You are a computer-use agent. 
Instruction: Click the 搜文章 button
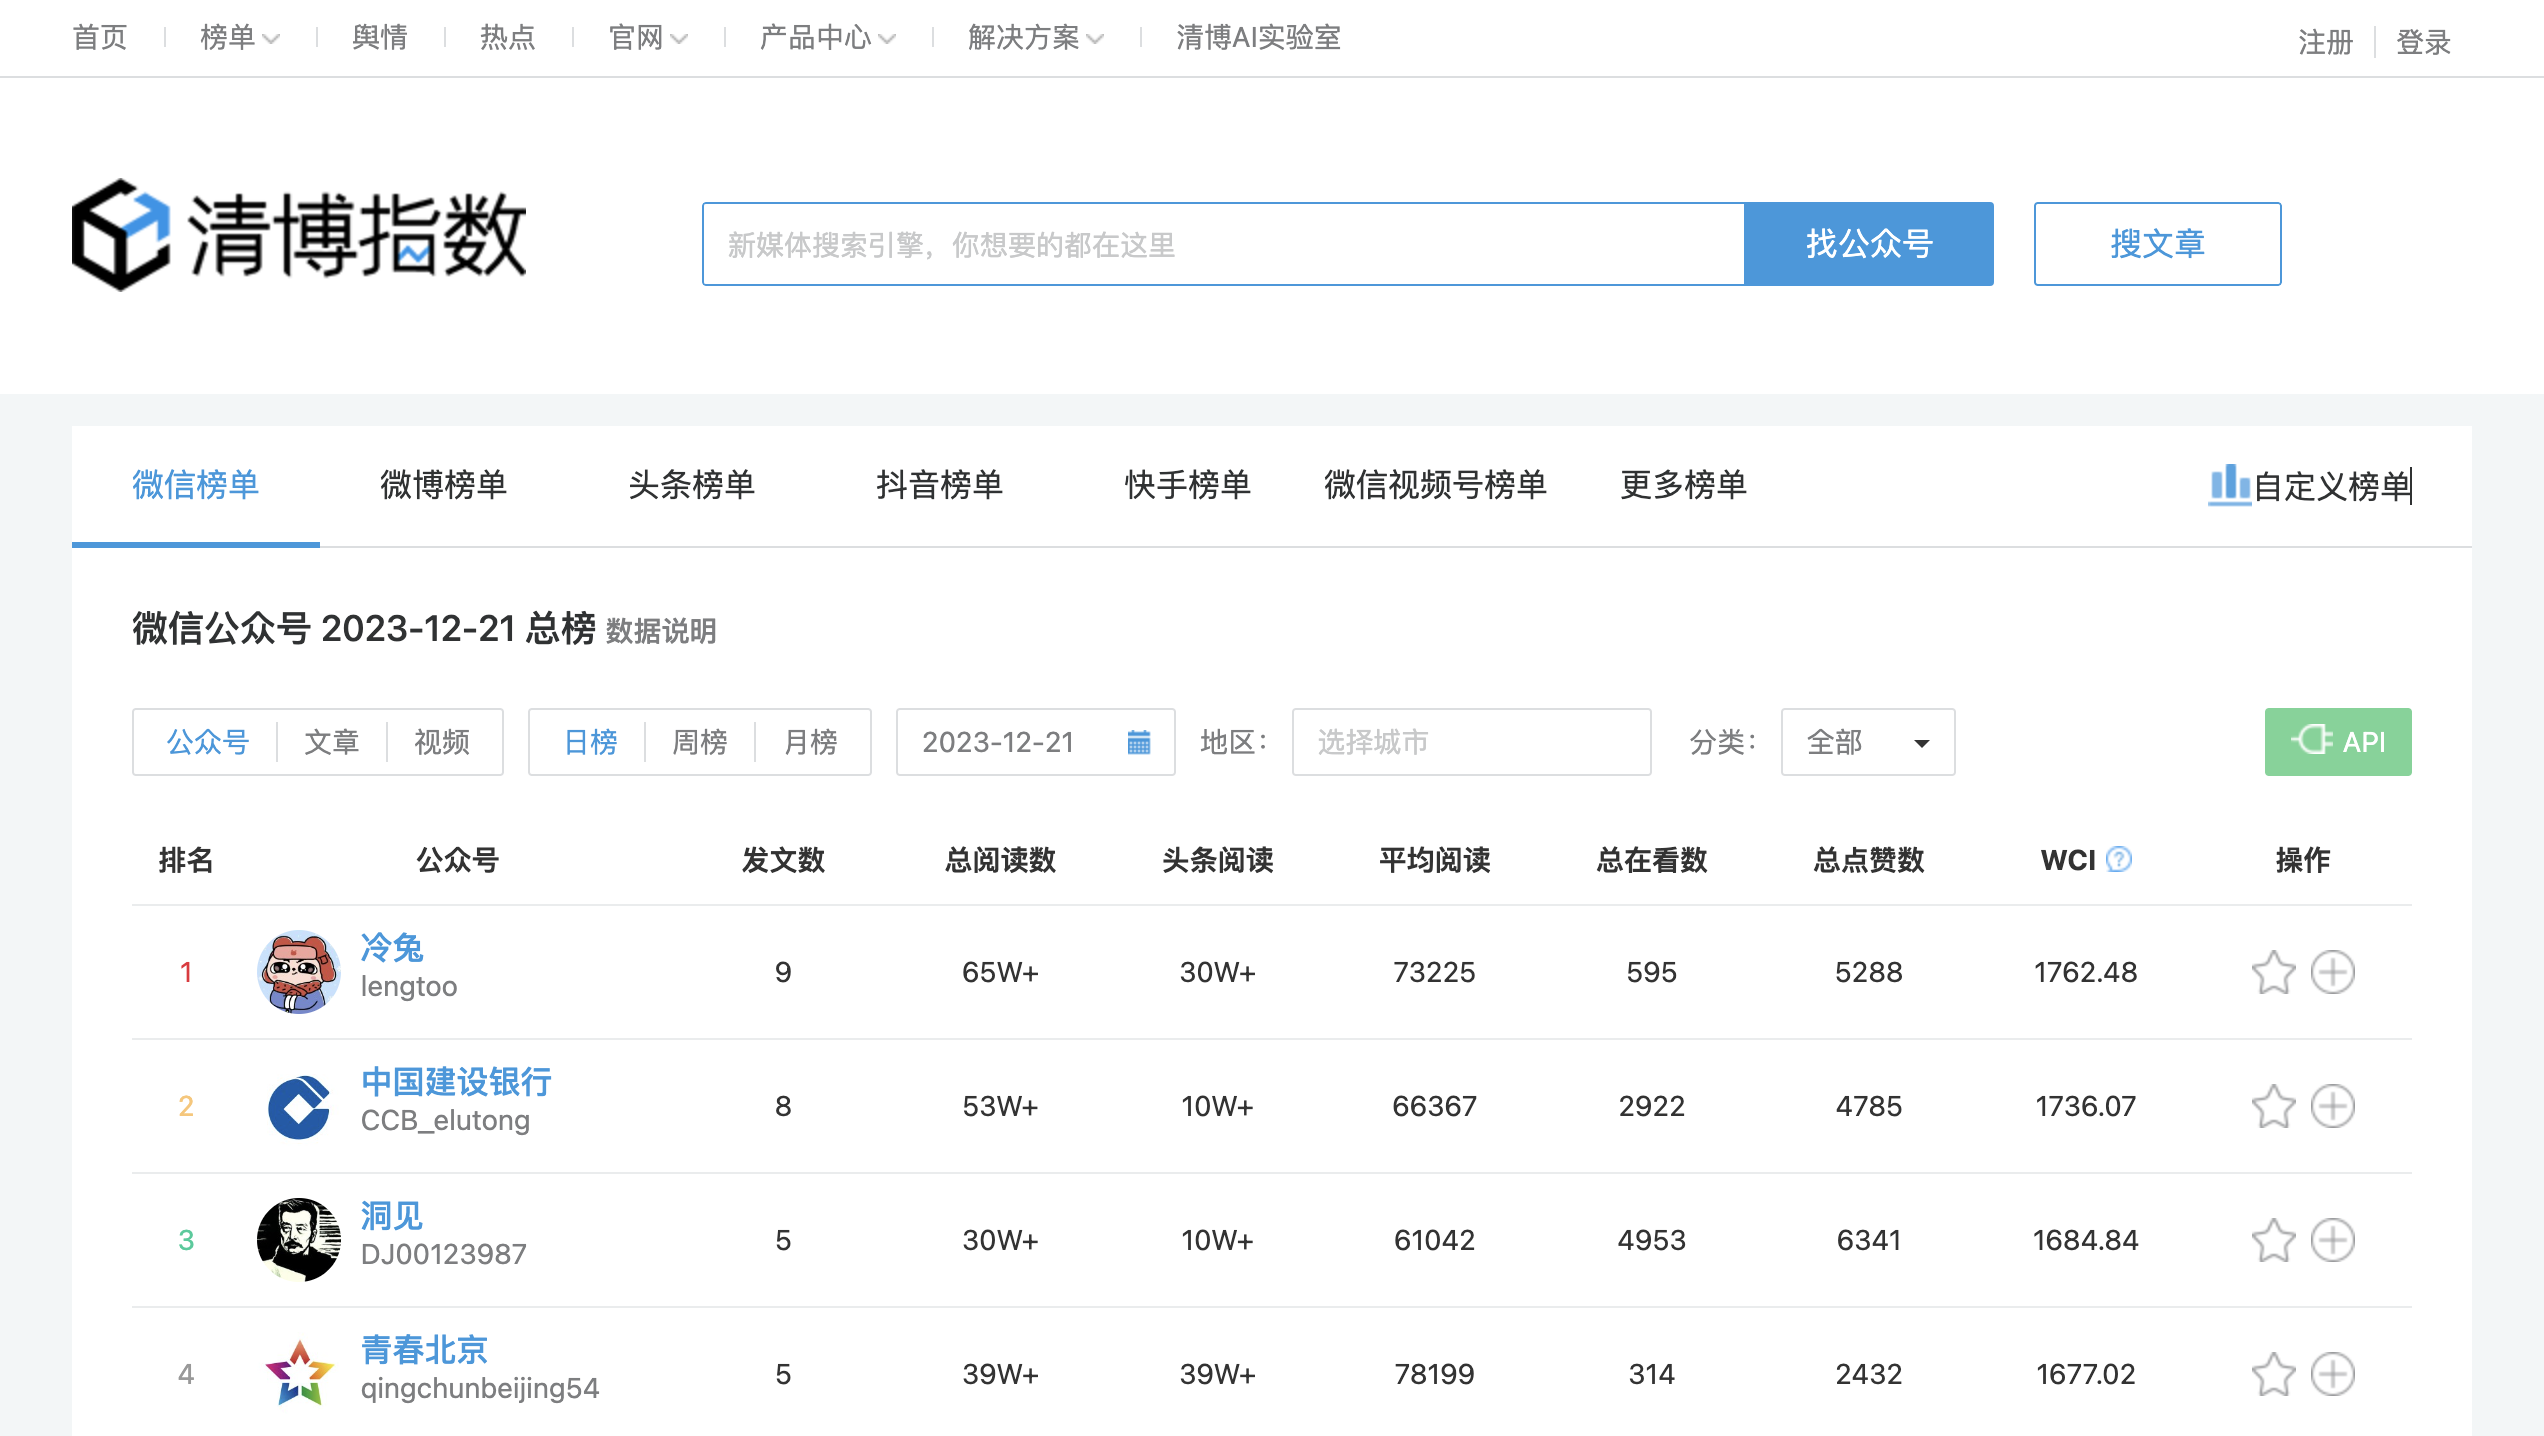click(x=2158, y=244)
